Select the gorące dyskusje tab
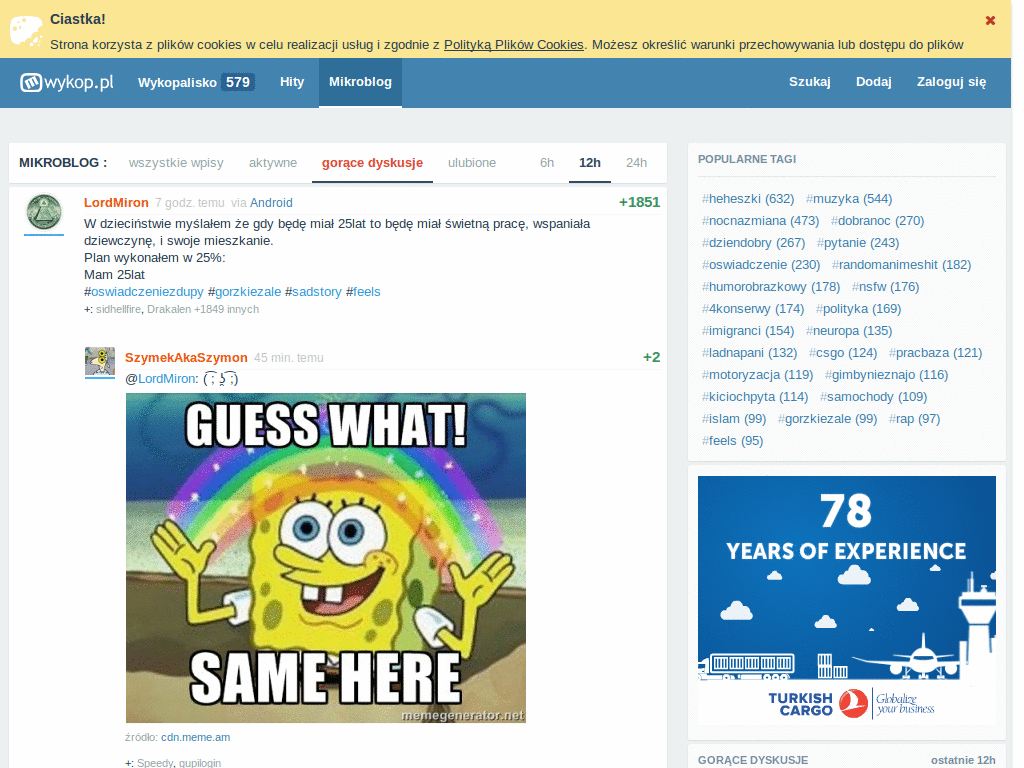 click(372, 163)
